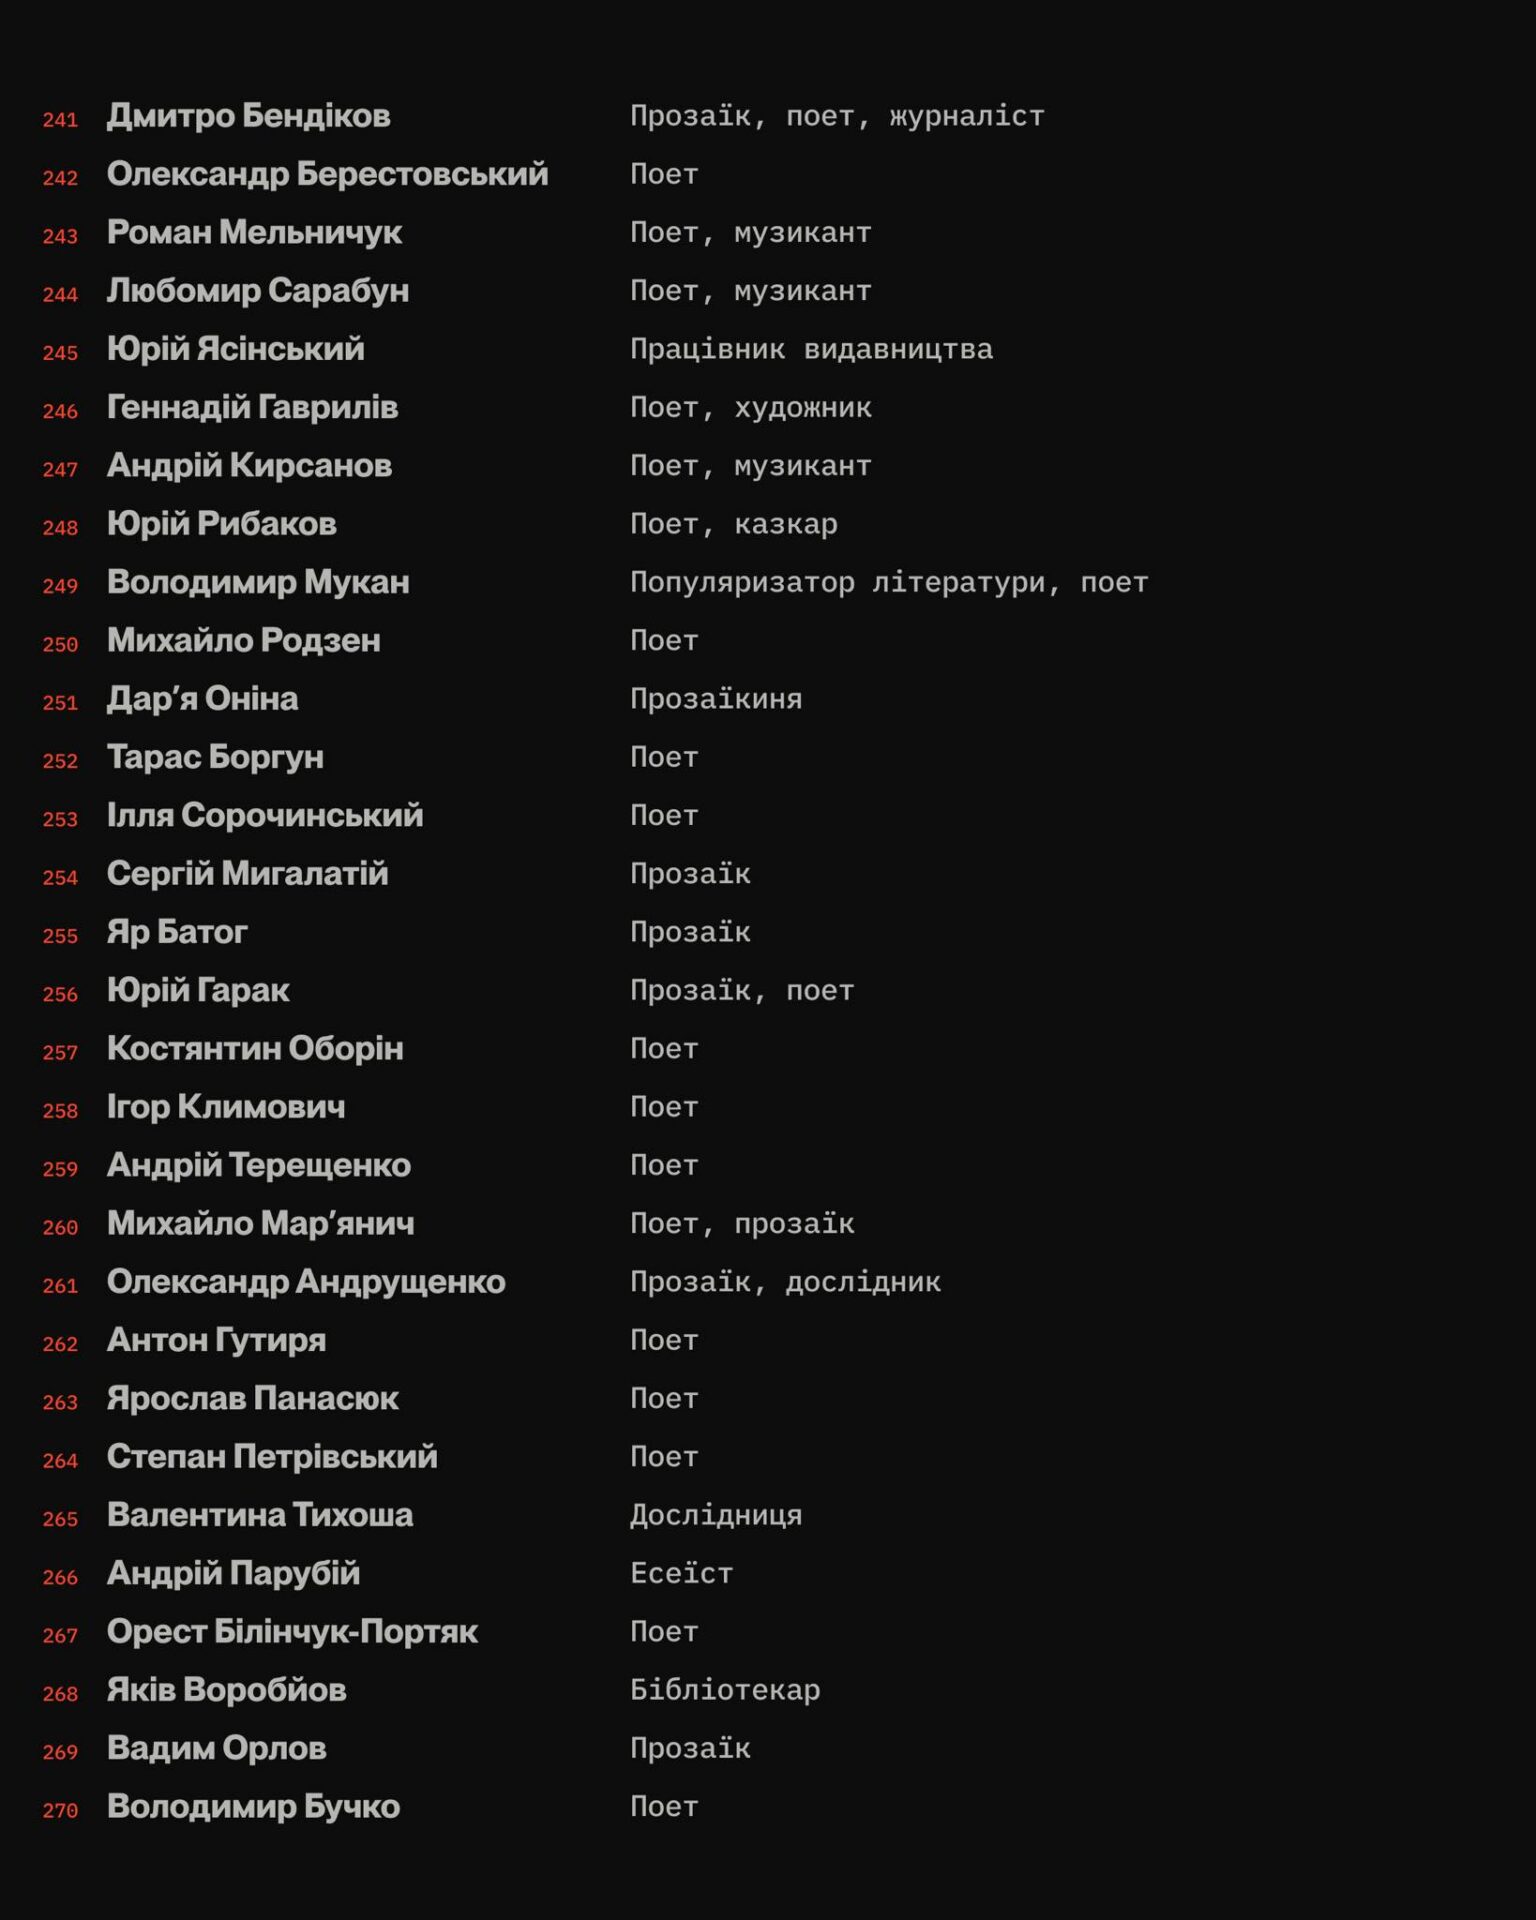The height and width of the screenshot is (1920, 1536).
Task: Click row number 257
Action: (x=60, y=1052)
